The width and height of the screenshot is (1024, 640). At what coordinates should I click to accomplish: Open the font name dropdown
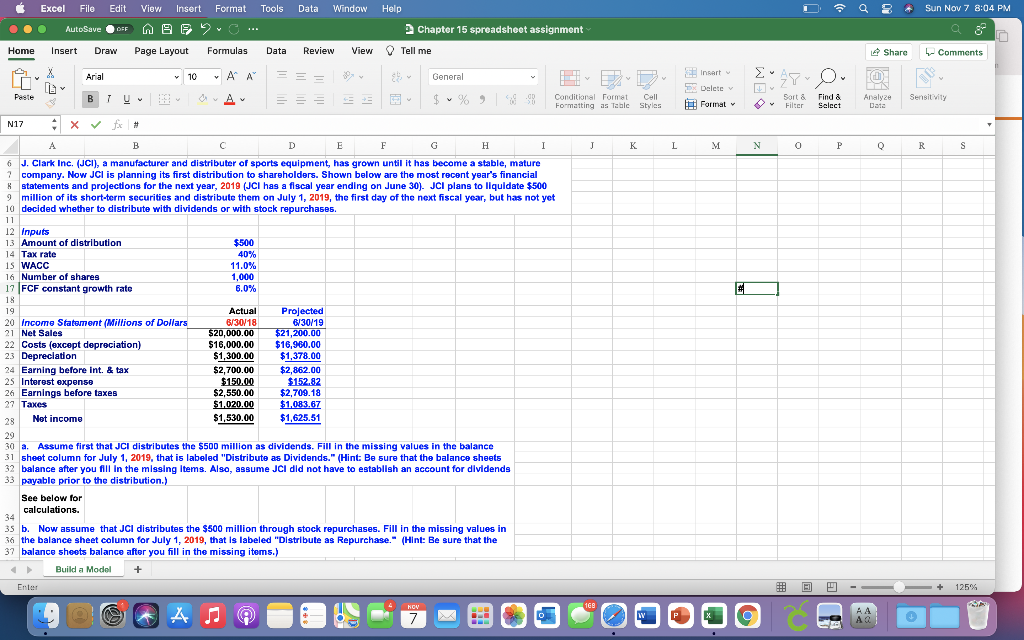[x=176, y=76]
